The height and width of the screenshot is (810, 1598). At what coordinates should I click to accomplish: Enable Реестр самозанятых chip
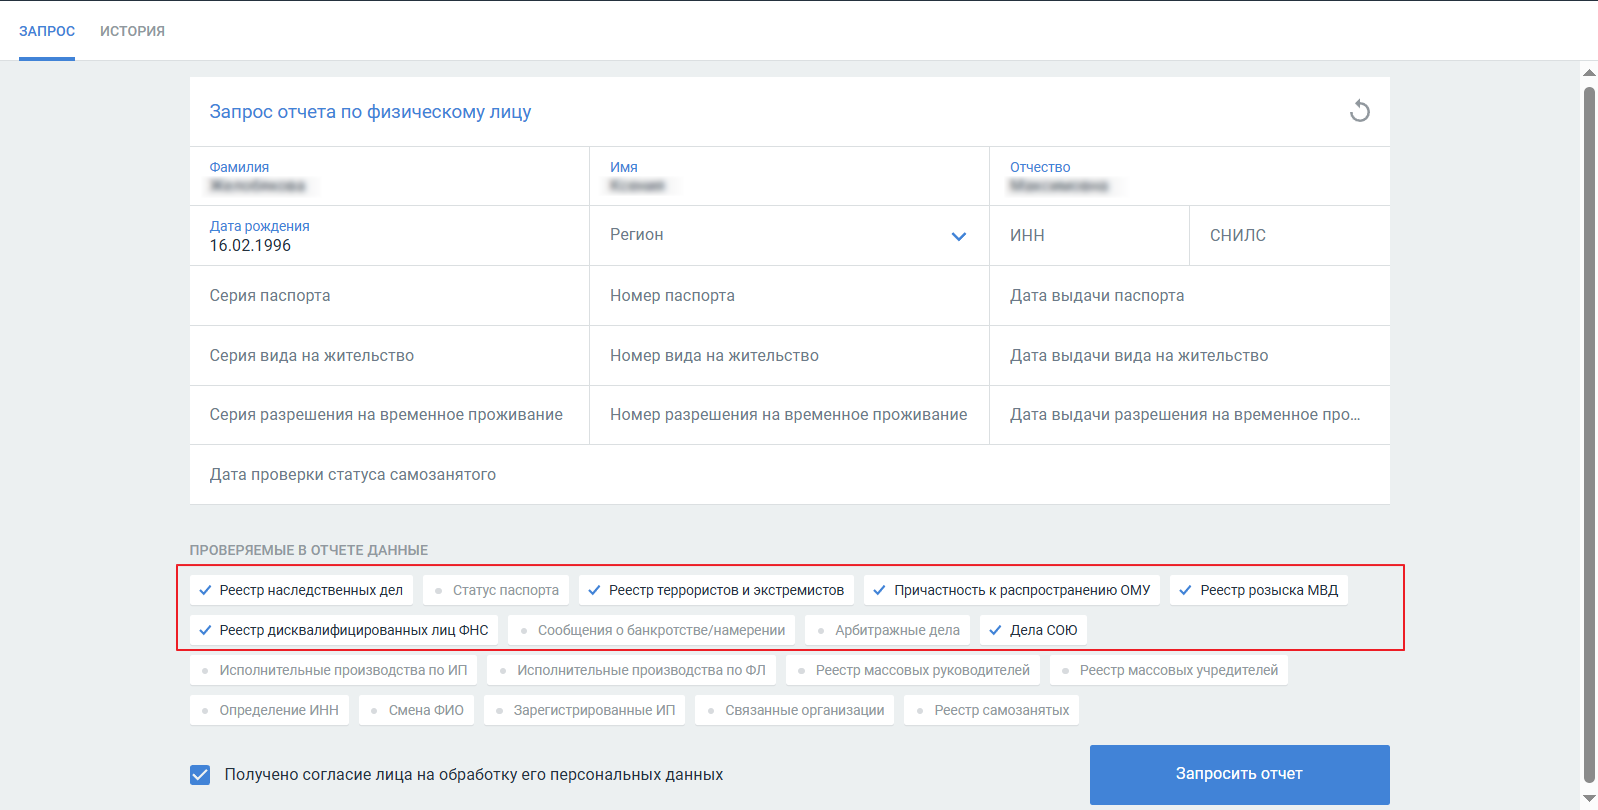pos(992,710)
